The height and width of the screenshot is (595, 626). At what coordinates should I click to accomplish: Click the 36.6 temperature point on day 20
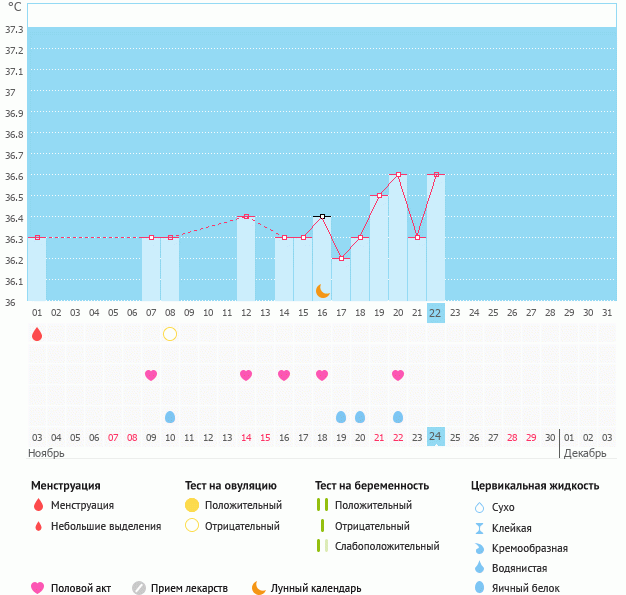click(398, 174)
